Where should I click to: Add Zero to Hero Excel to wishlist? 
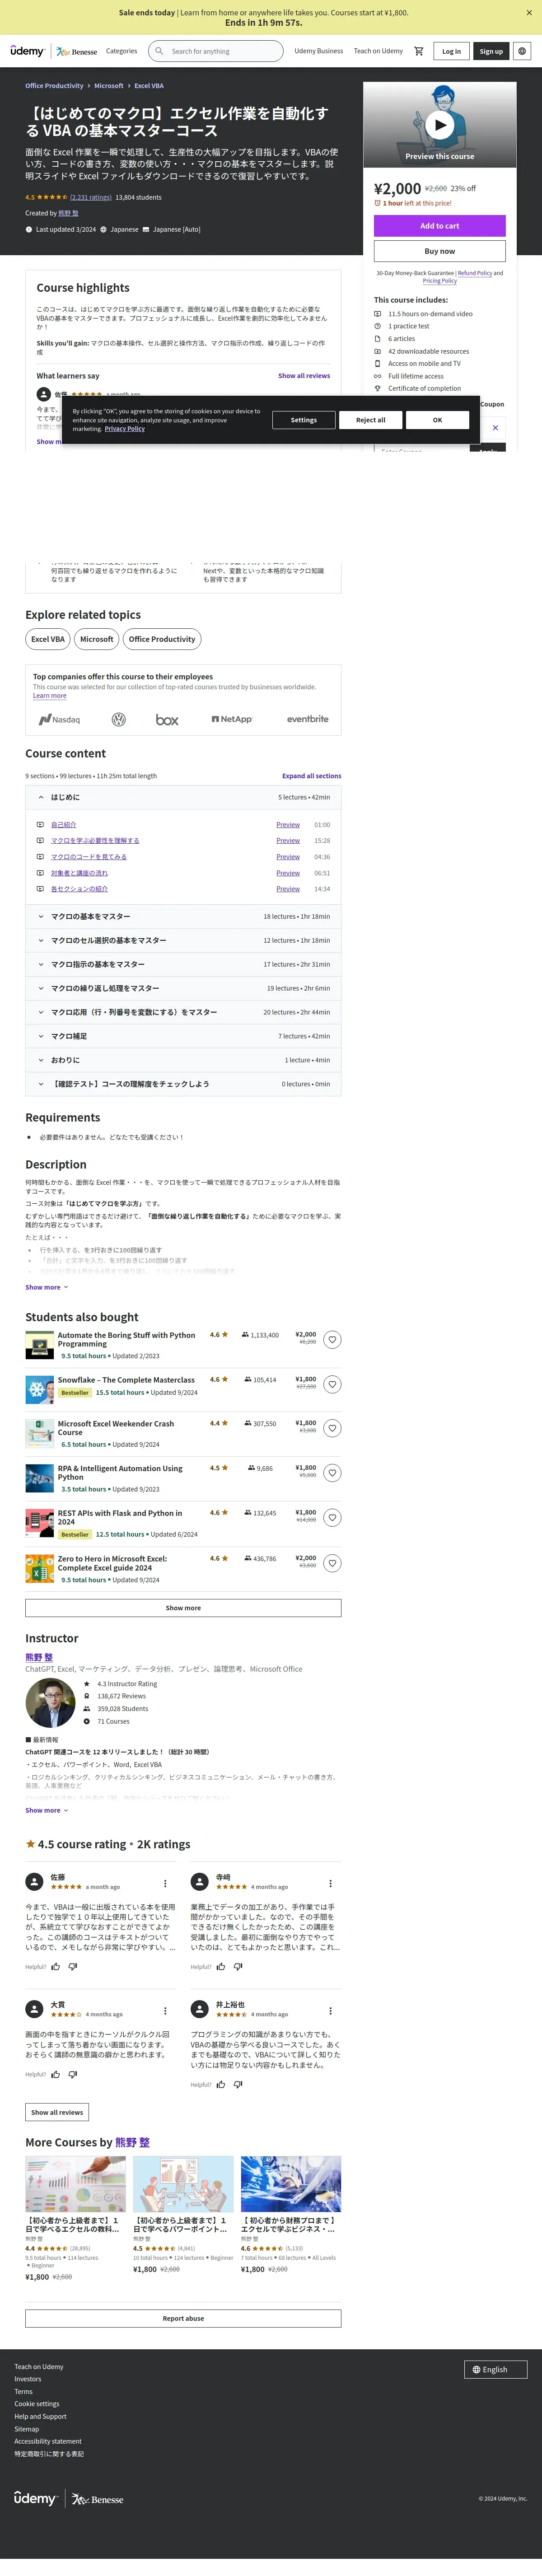[x=331, y=1563]
